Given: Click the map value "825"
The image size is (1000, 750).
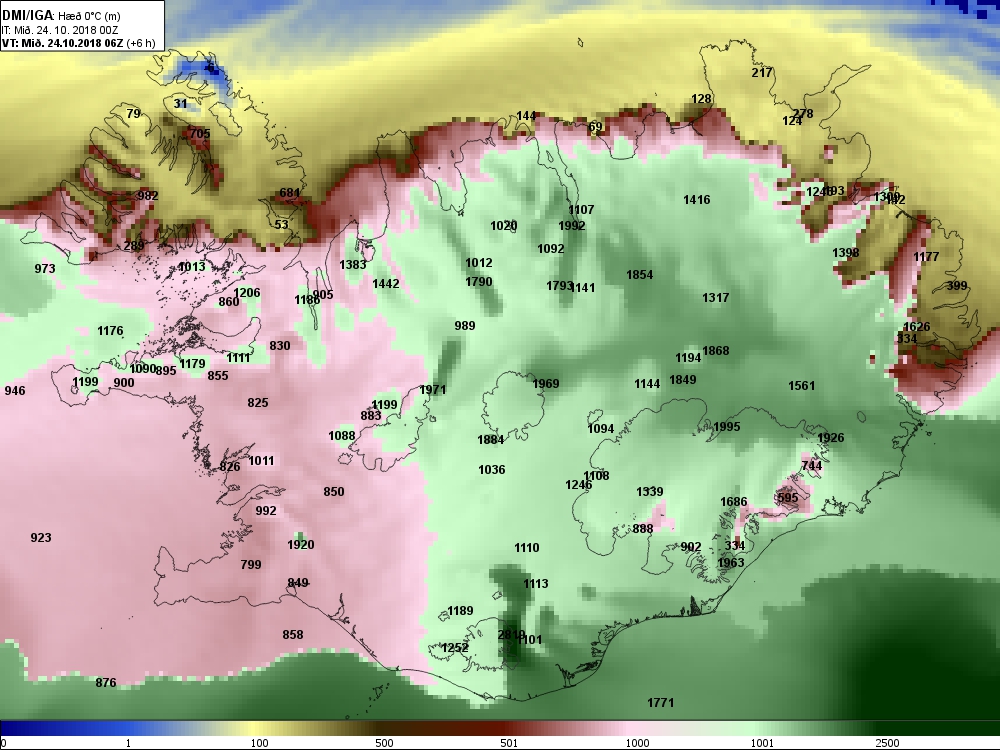Looking at the screenshot, I should pos(258,403).
